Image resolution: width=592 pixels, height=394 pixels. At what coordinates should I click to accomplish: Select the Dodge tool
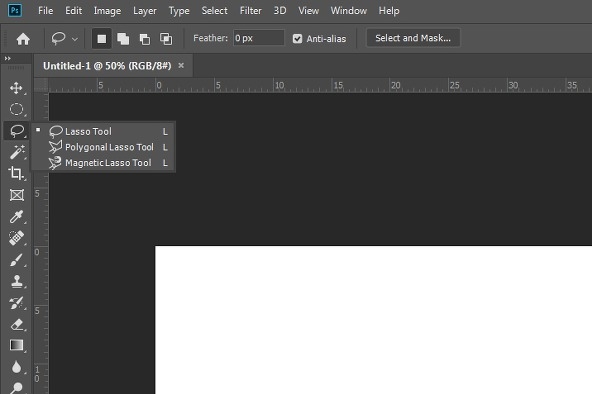point(16,387)
